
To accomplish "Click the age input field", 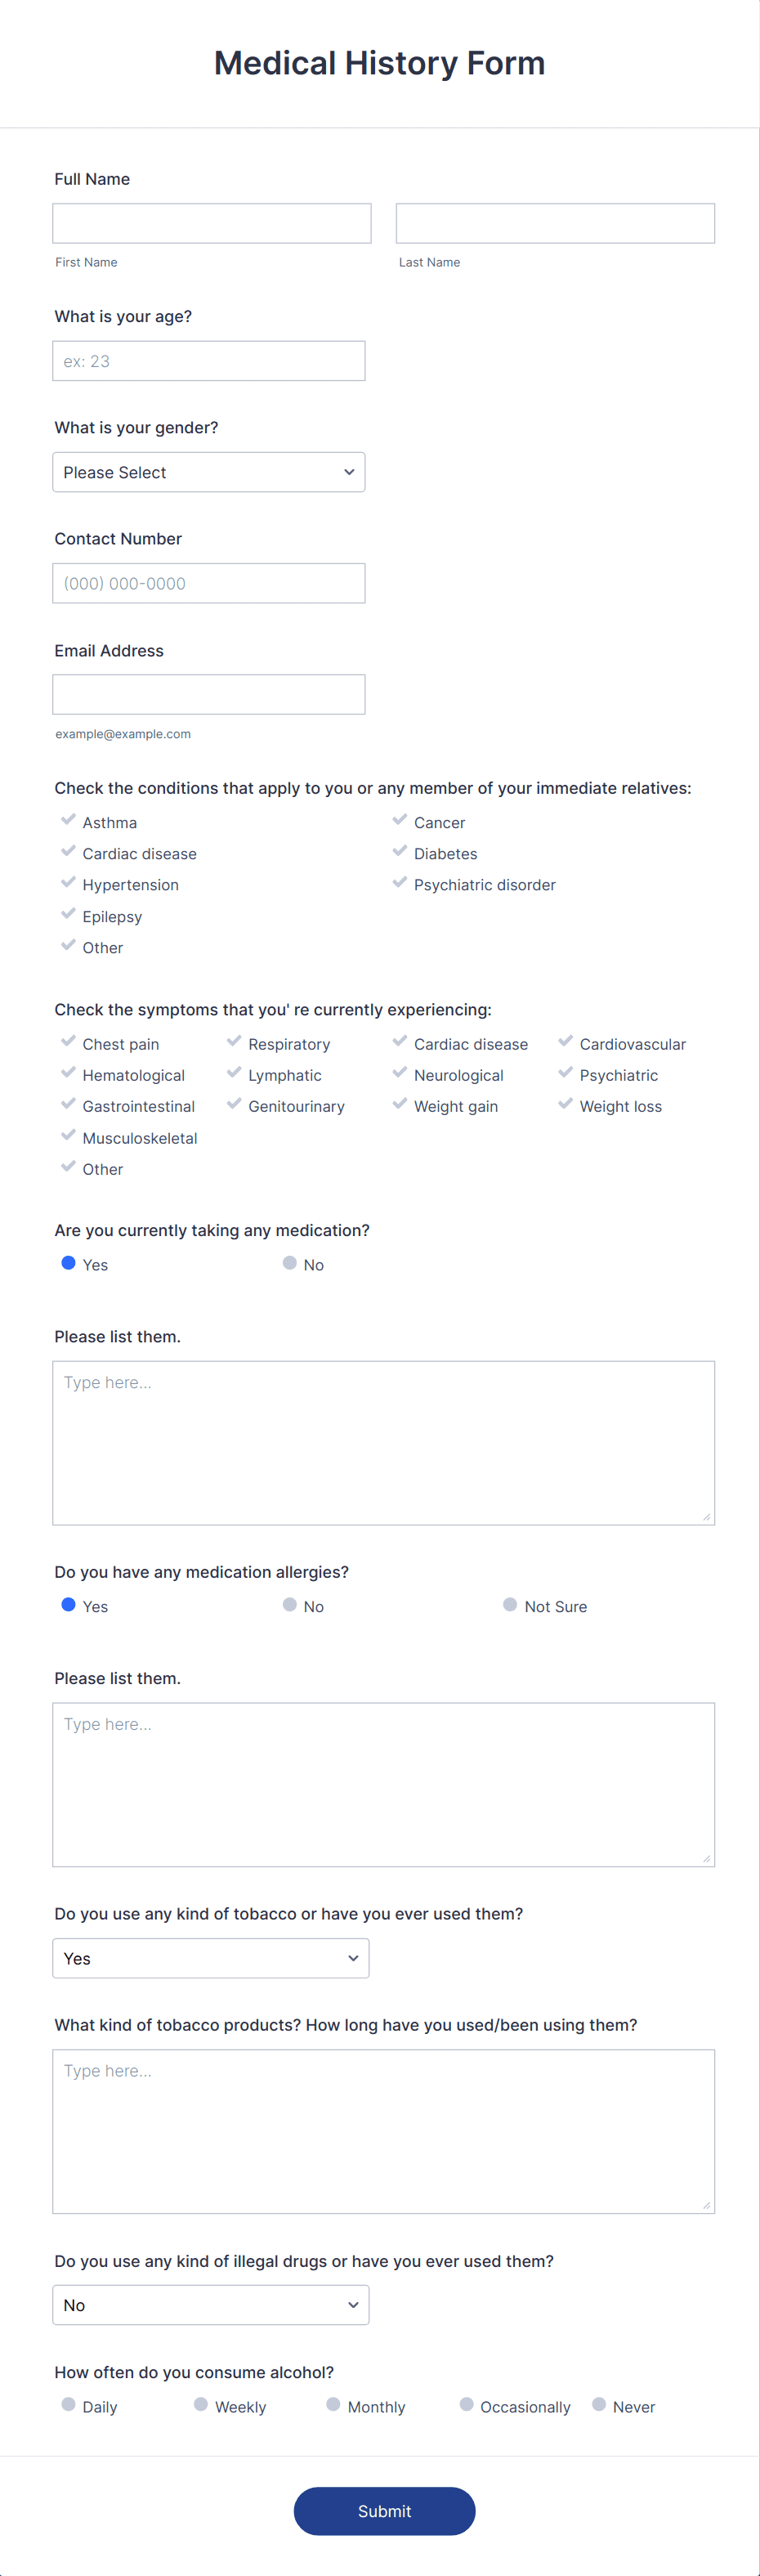I will 208,360.
